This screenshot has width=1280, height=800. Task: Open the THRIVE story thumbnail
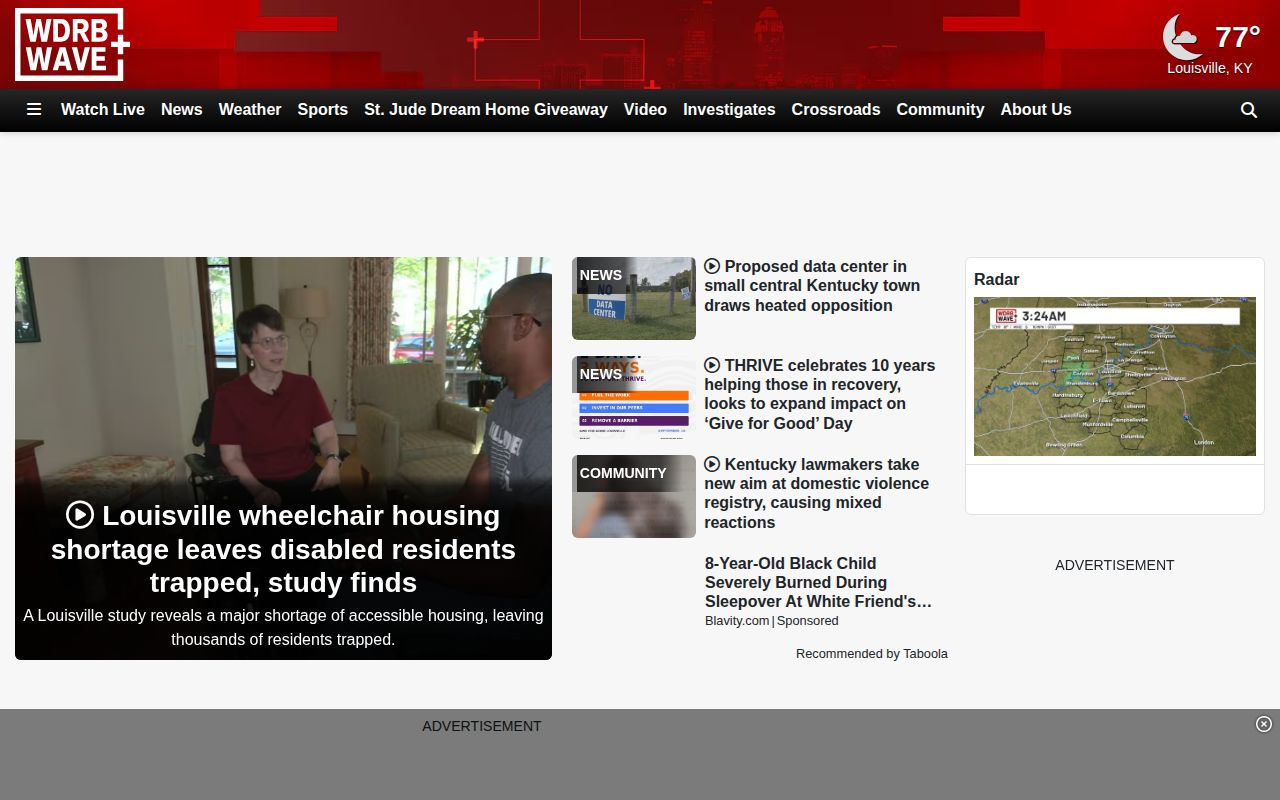634,397
